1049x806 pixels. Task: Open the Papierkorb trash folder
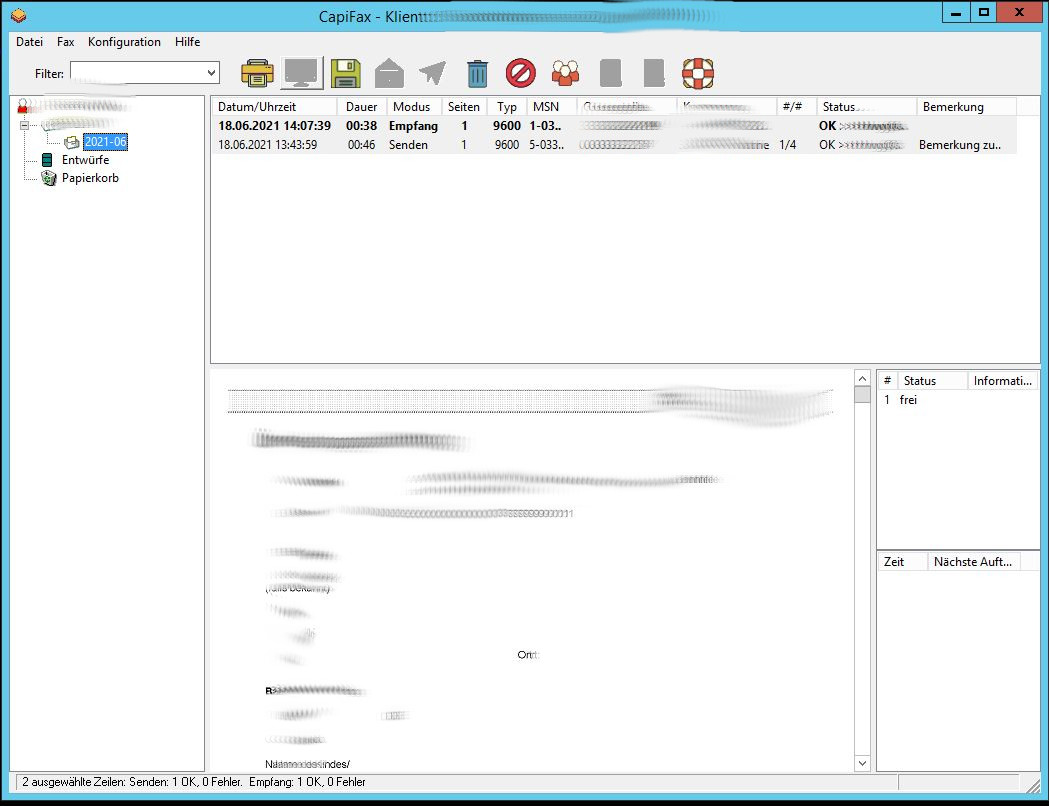(x=90, y=178)
